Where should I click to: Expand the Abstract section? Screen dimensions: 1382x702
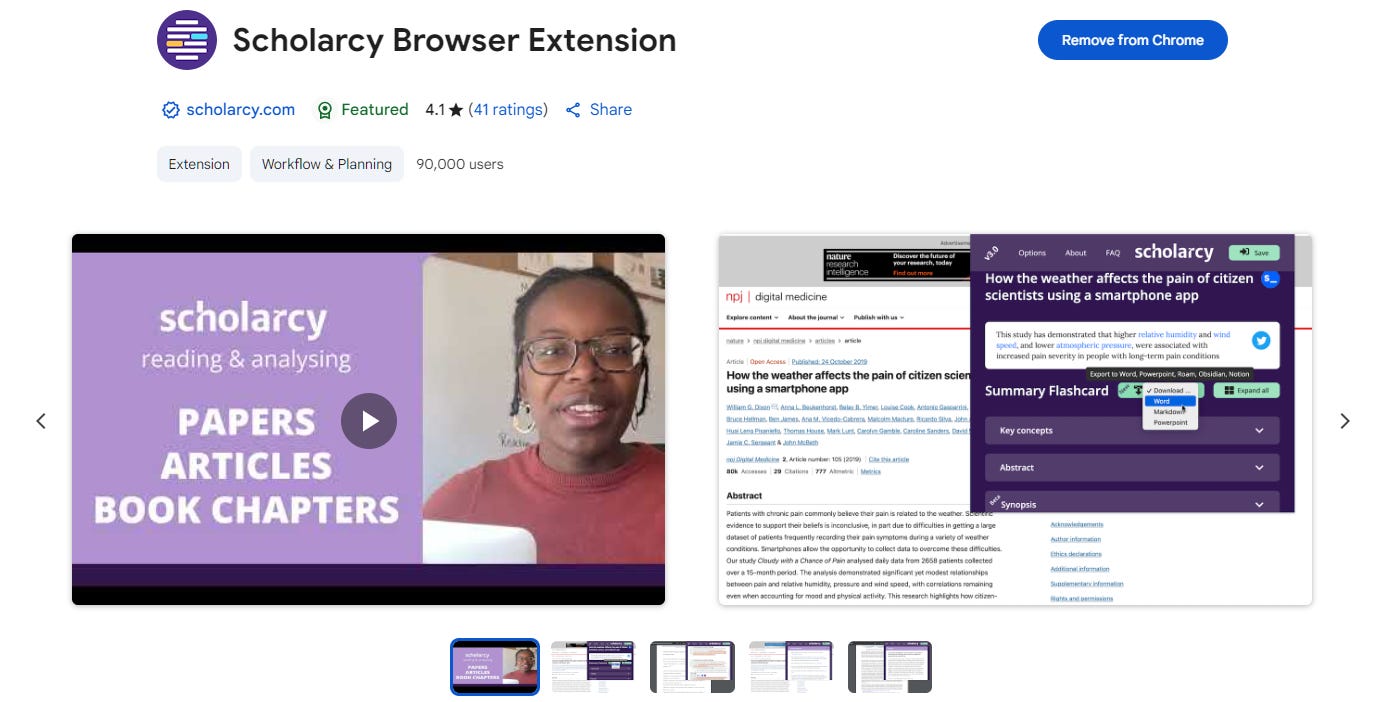click(x=1132, y=467)
